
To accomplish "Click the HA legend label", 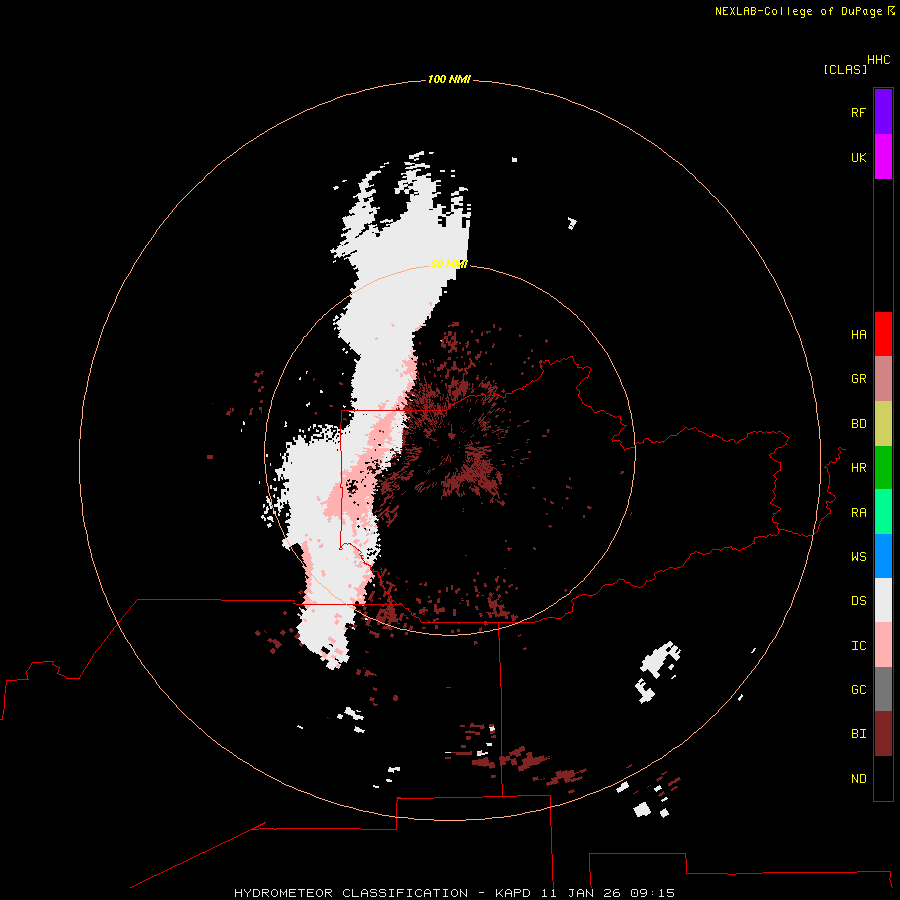I will coord(858,335).
